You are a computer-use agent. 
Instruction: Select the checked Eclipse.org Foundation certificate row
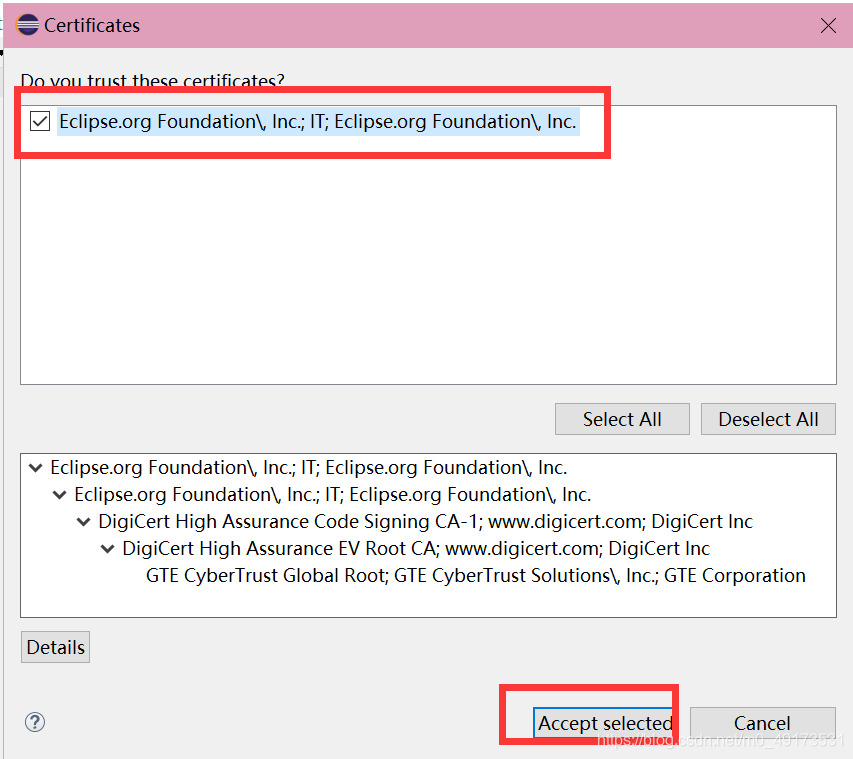click(x=318, y=121)
